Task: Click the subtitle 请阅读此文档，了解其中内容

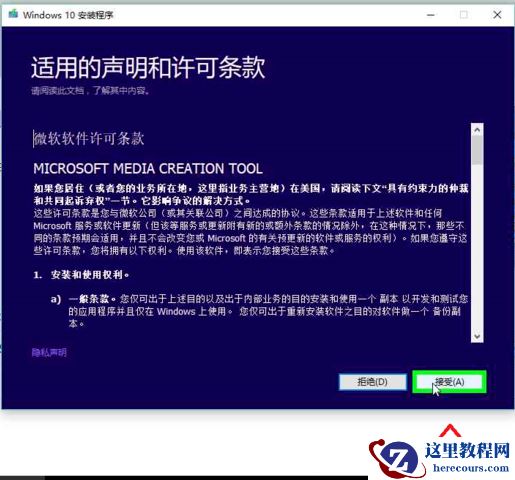Action: click(x=91, y=91)
